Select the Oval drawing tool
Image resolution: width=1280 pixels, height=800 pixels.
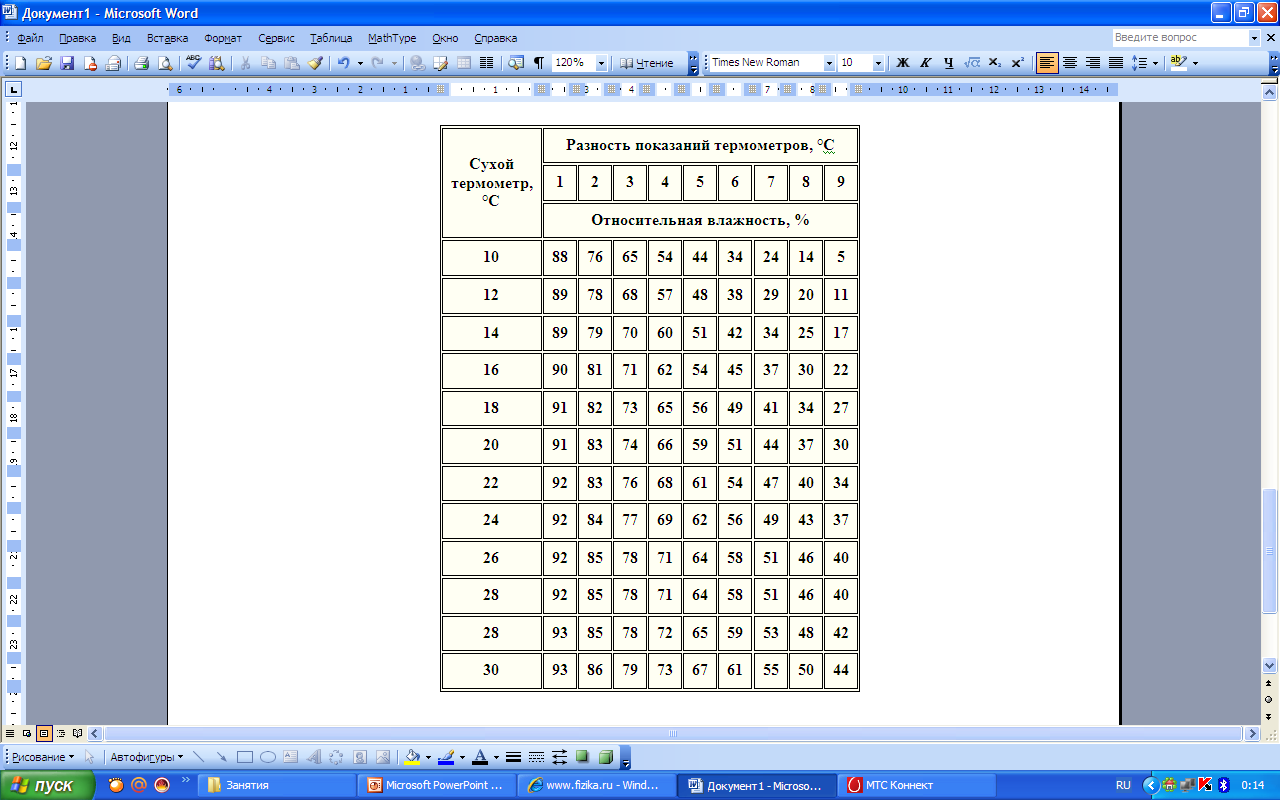click(x=267, y=757)
